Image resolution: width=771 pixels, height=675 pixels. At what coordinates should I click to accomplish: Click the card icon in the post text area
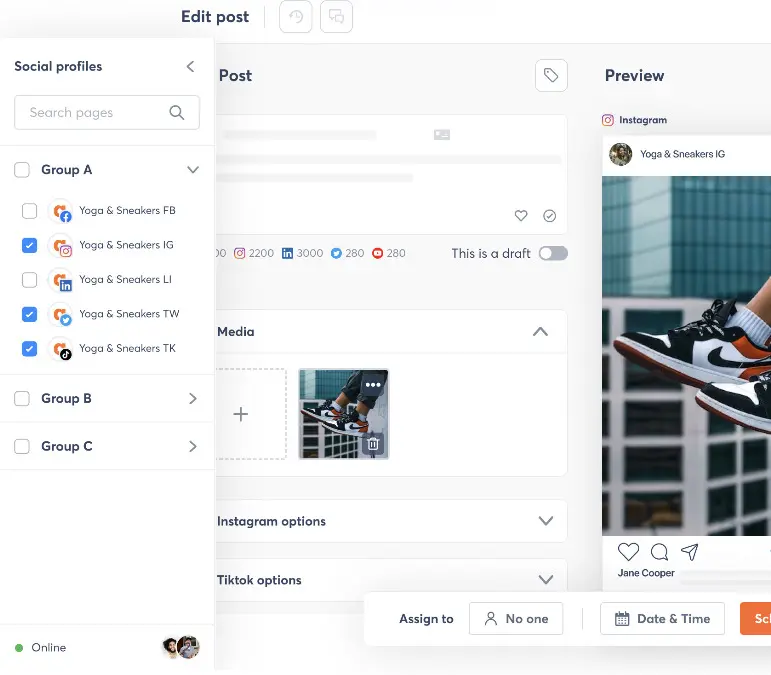pos(442,135)
